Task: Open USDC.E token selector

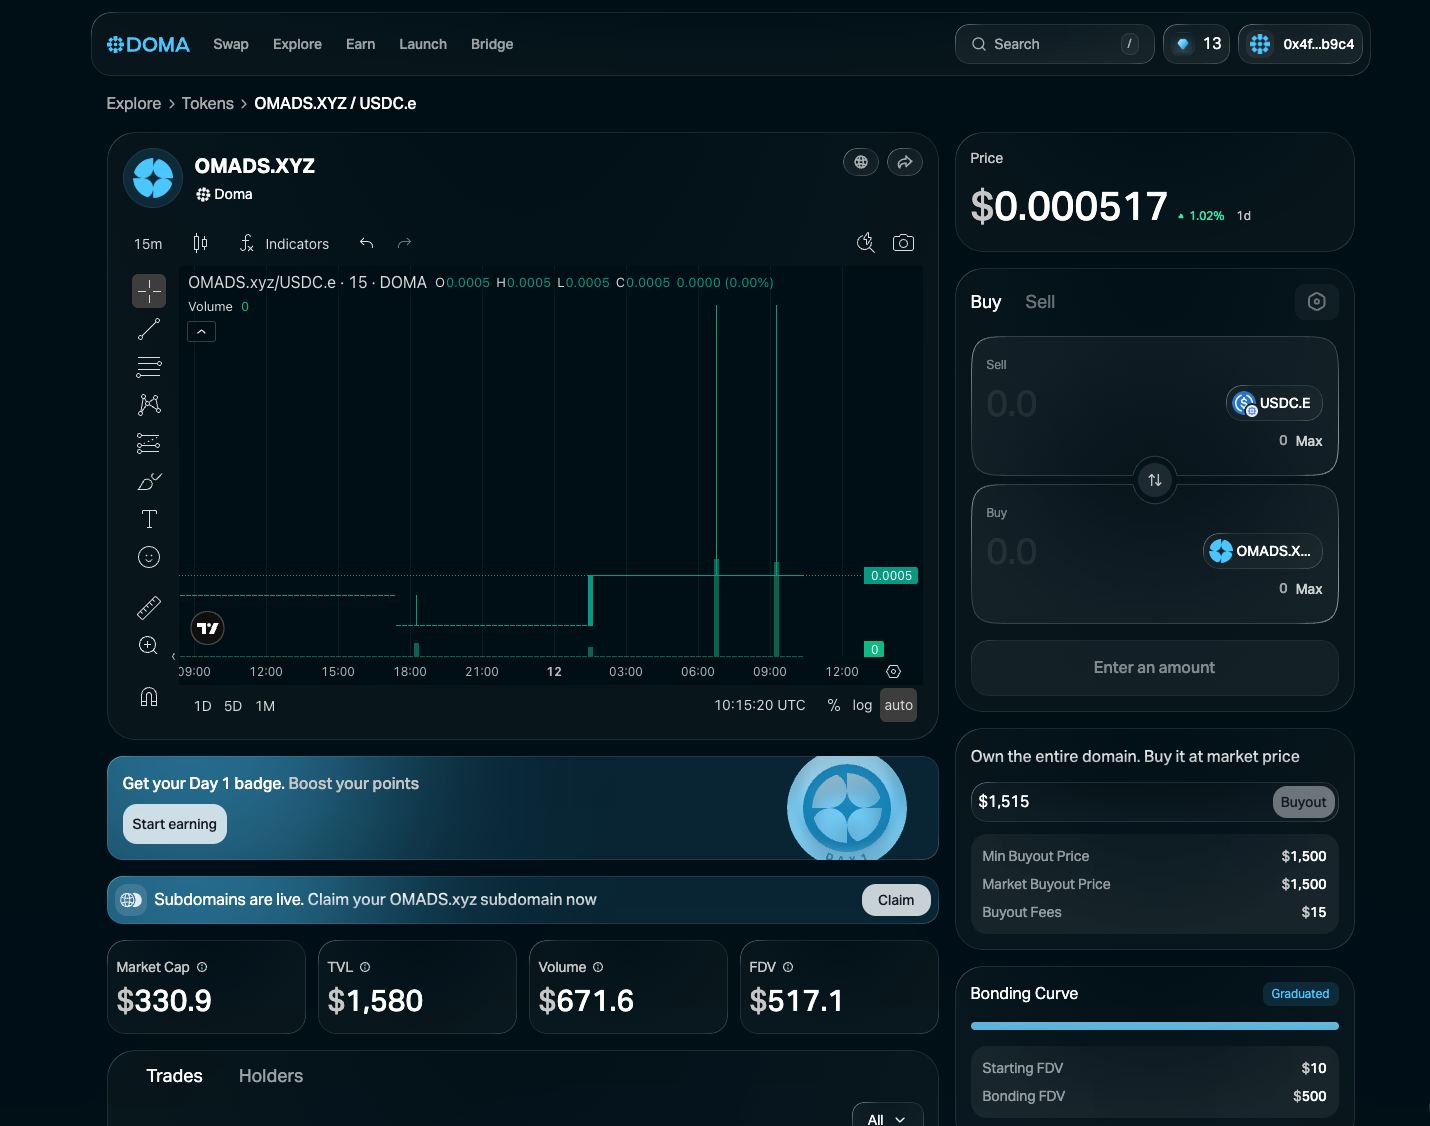Action: pyautogui.click(x=1274, y=403)
